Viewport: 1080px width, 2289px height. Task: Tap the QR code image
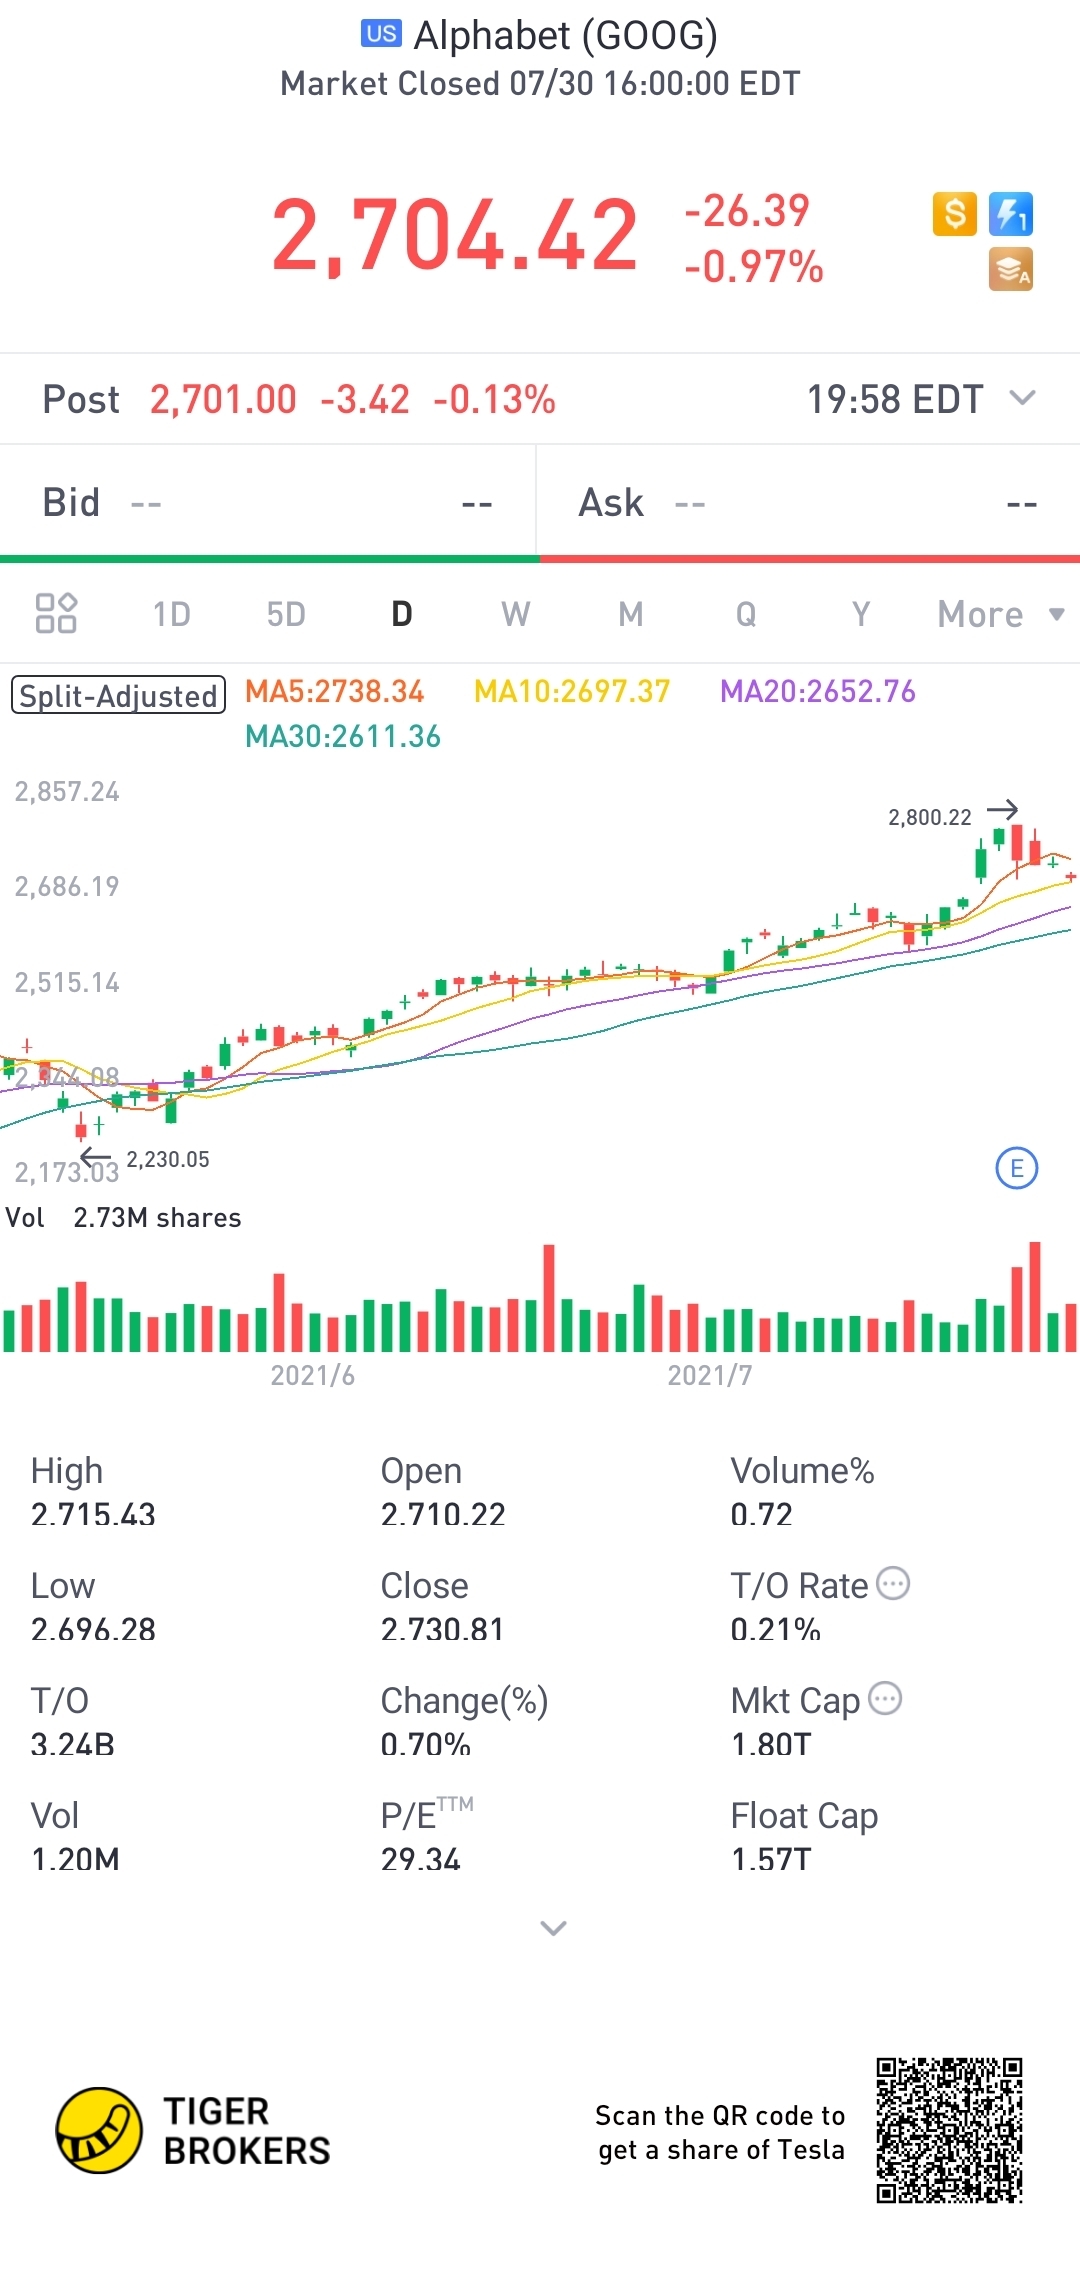(x=950, y=2130)
